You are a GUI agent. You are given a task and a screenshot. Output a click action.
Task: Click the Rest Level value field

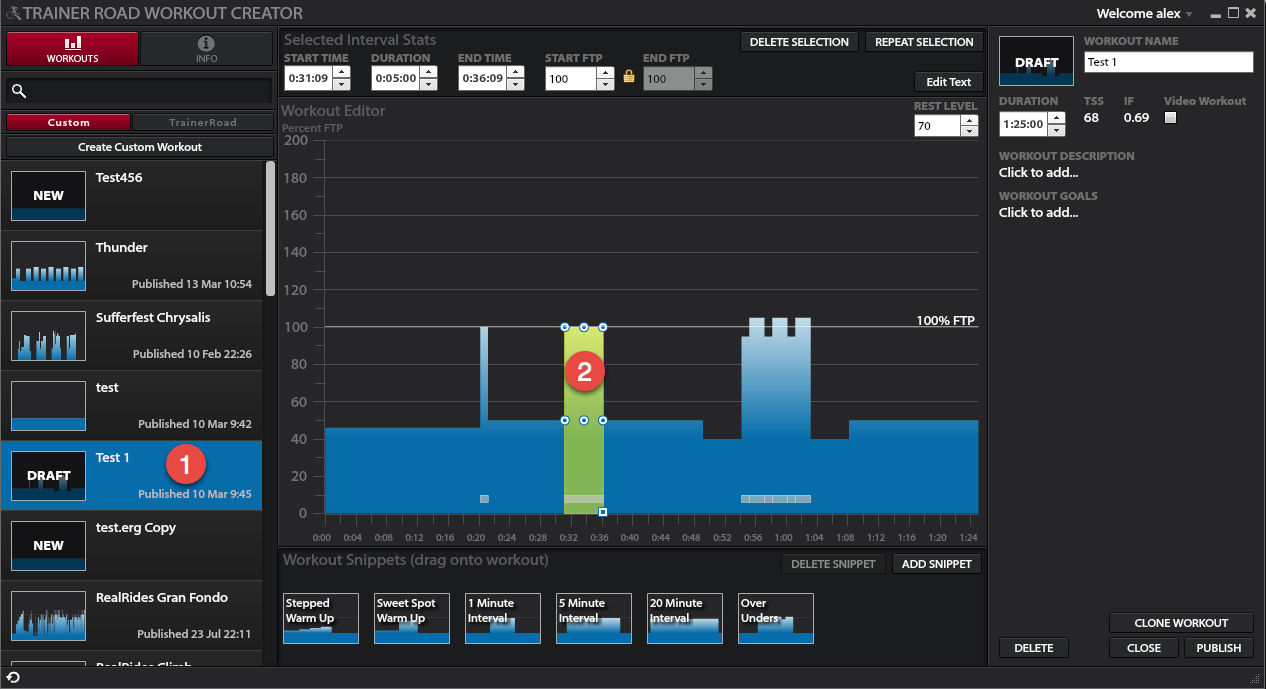click(937, 126)
